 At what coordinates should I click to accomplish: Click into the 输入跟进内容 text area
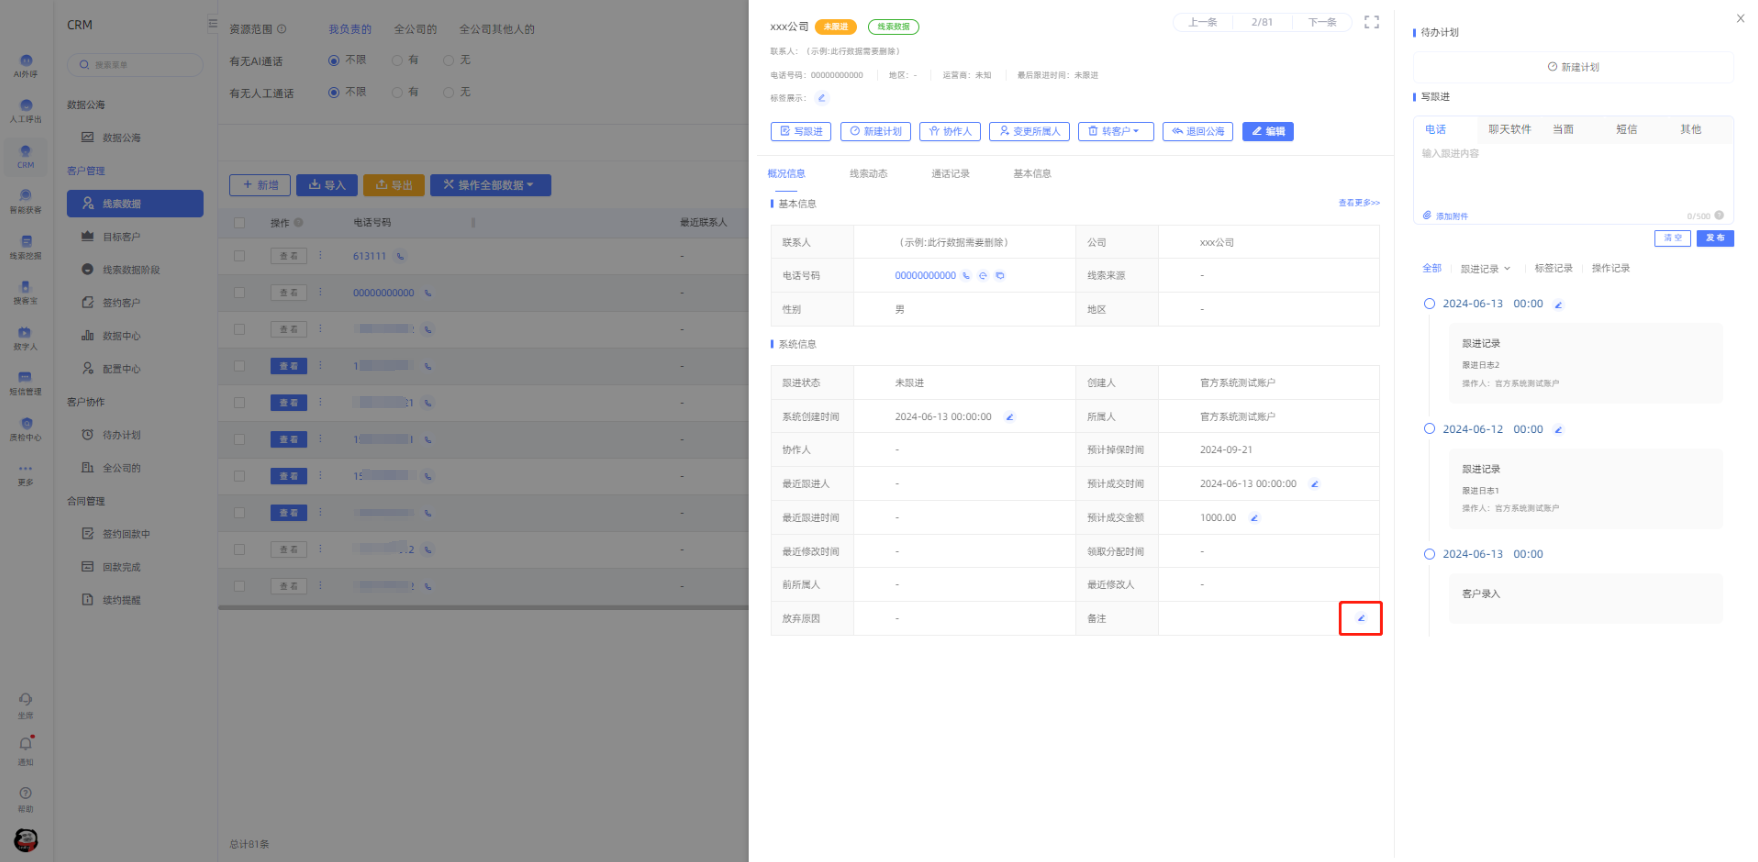[1570, 180]
